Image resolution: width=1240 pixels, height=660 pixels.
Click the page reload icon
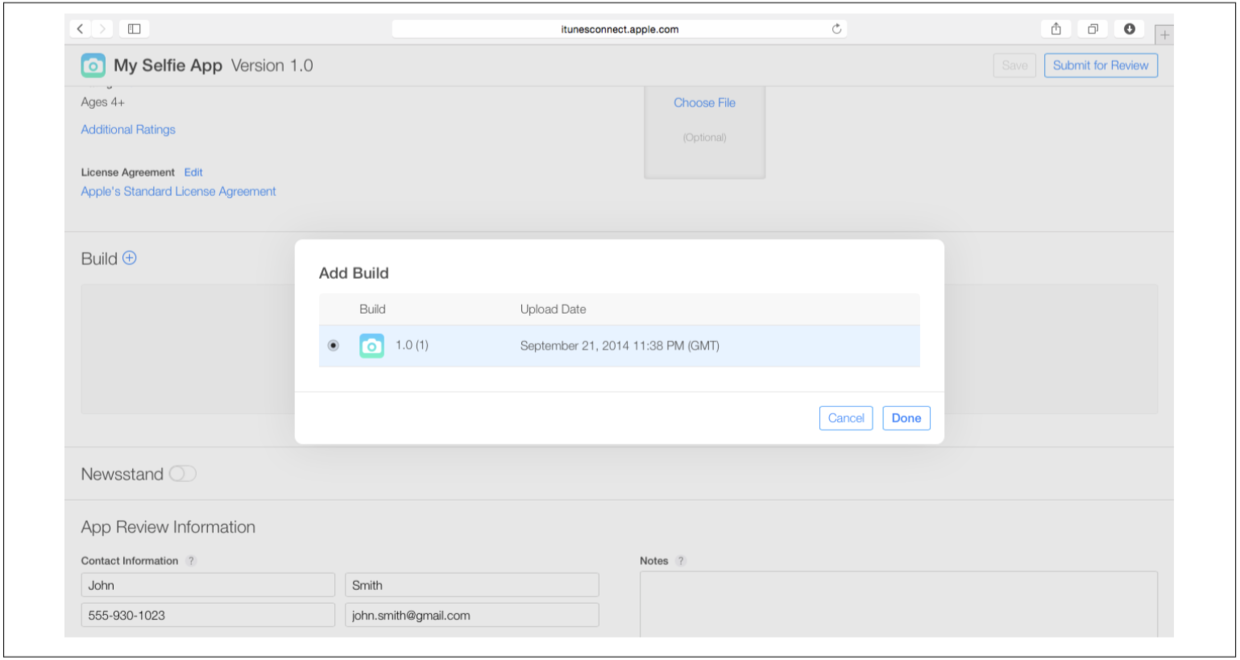(x=836, y=29)
